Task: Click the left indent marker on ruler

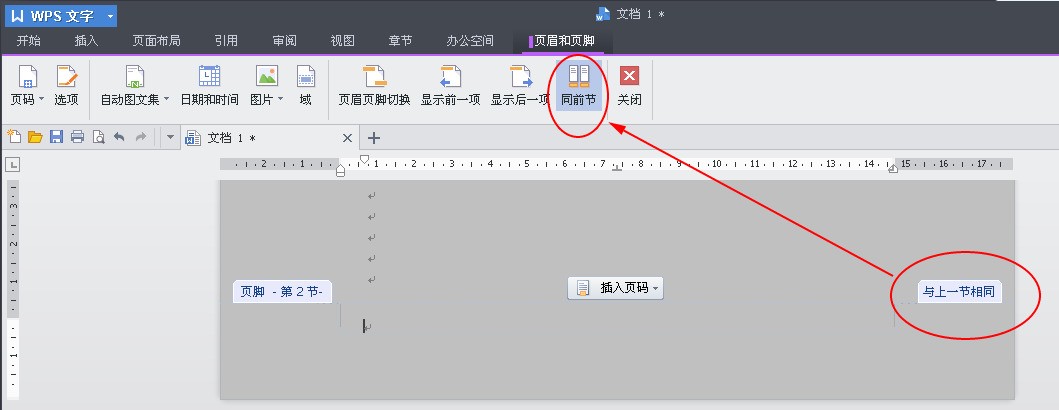Action: click(340, 172)
